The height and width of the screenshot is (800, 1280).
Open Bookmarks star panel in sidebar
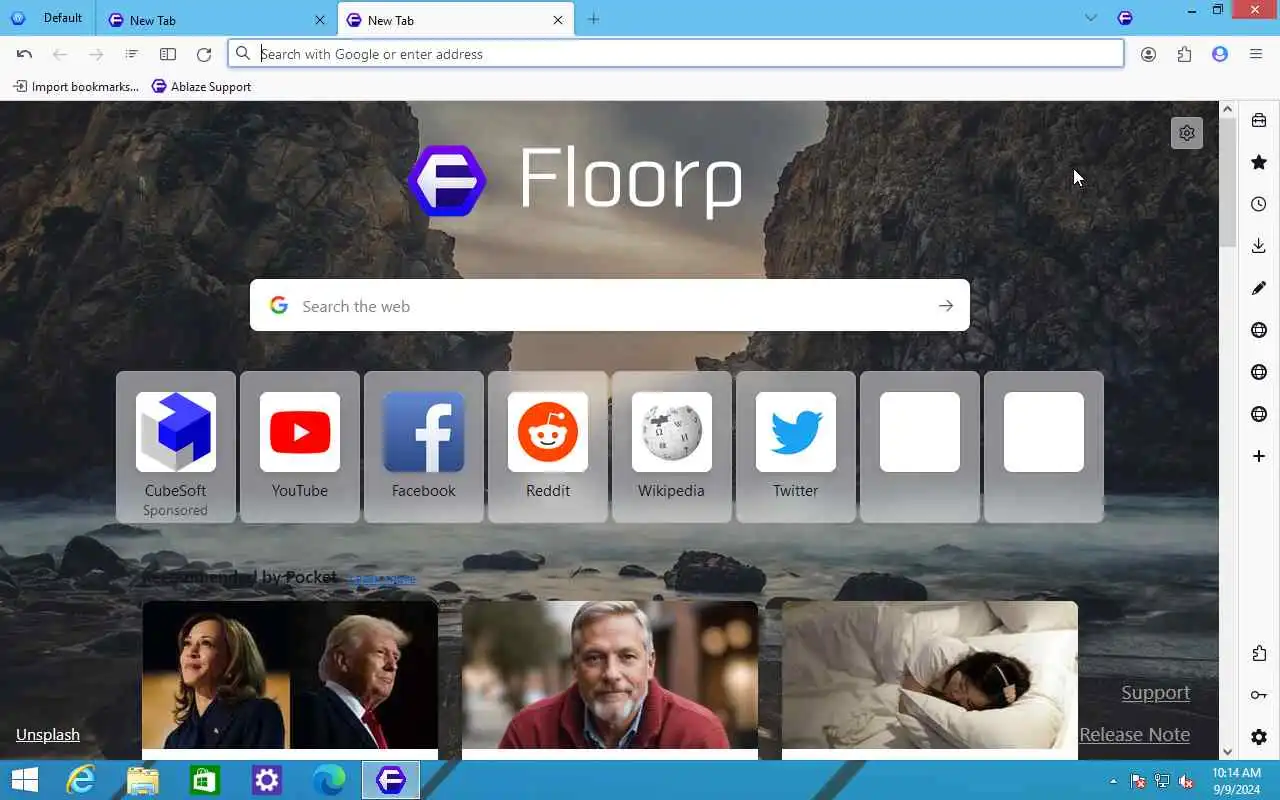(x=1259, y=162)
